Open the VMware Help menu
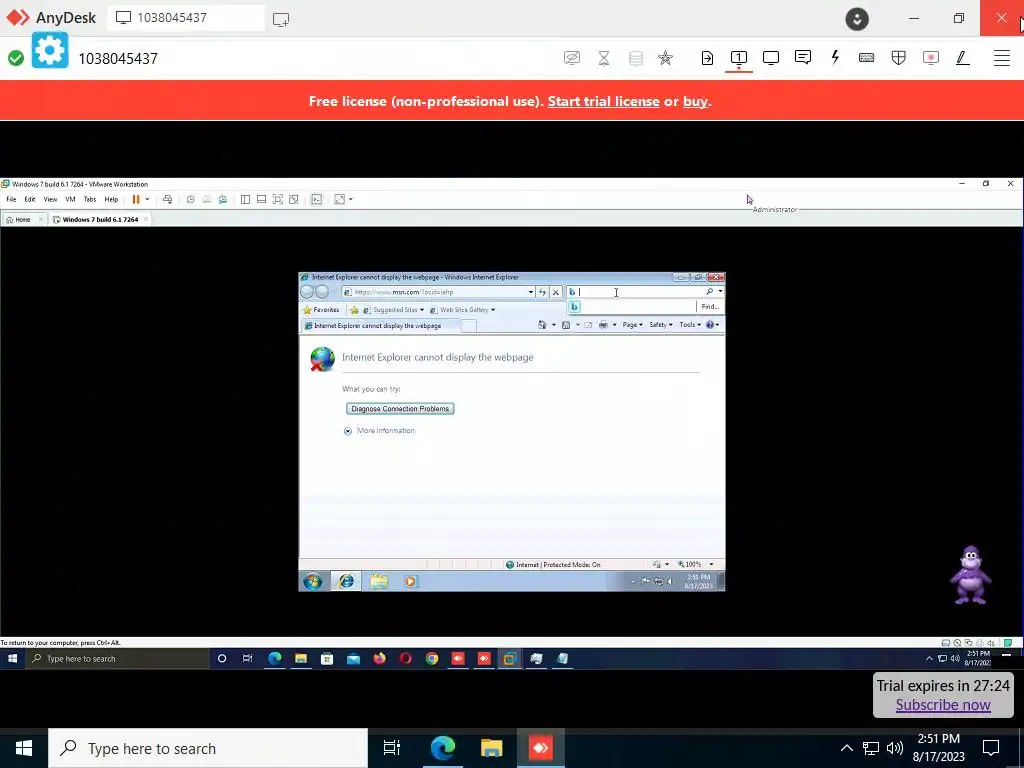The height and width of the screenshot is (768, 1024). [x=111, y=199]
